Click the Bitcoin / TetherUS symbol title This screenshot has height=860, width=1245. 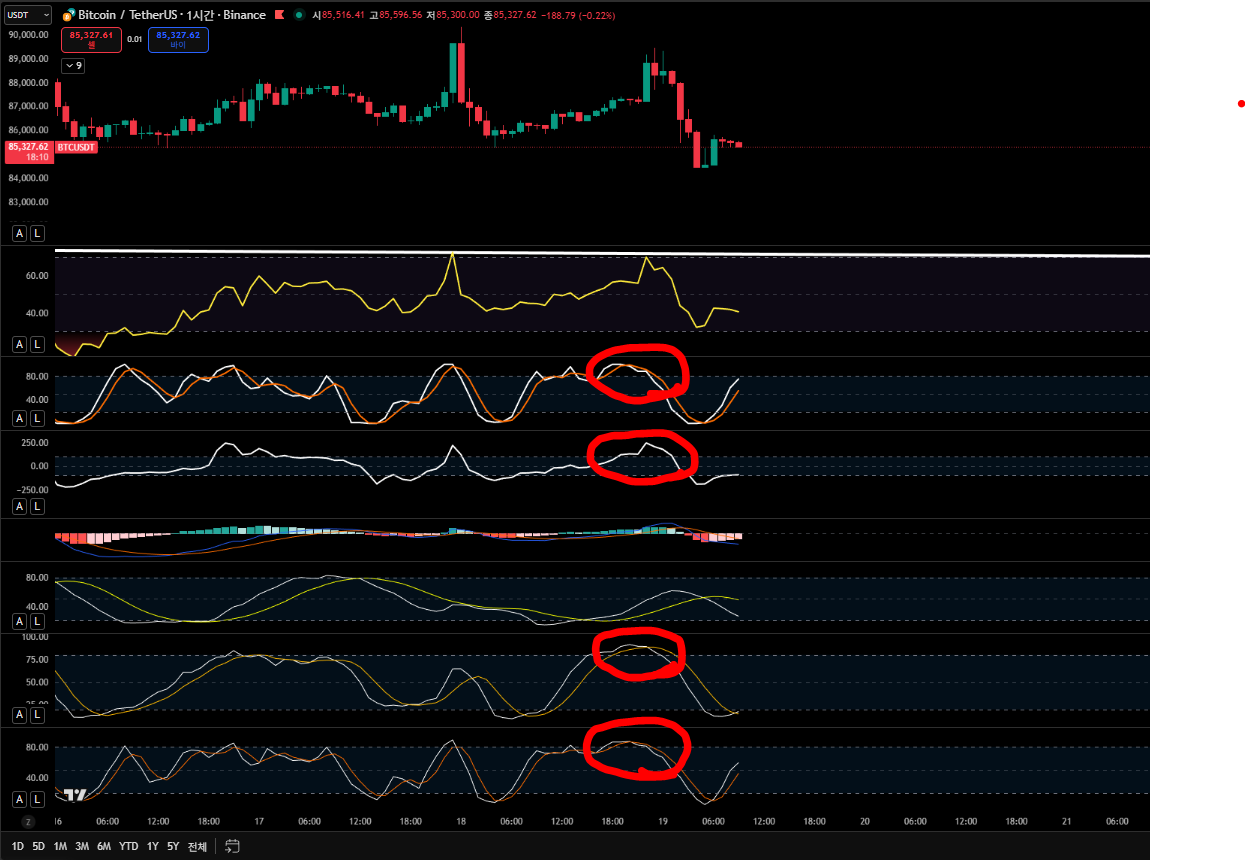tap(171, 15)
